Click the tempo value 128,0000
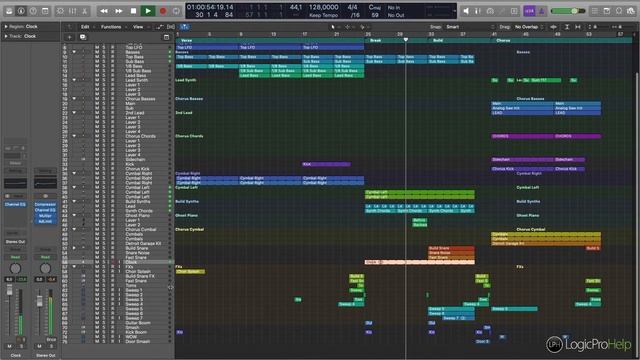 pyautogui.click(x=323, y=7)
